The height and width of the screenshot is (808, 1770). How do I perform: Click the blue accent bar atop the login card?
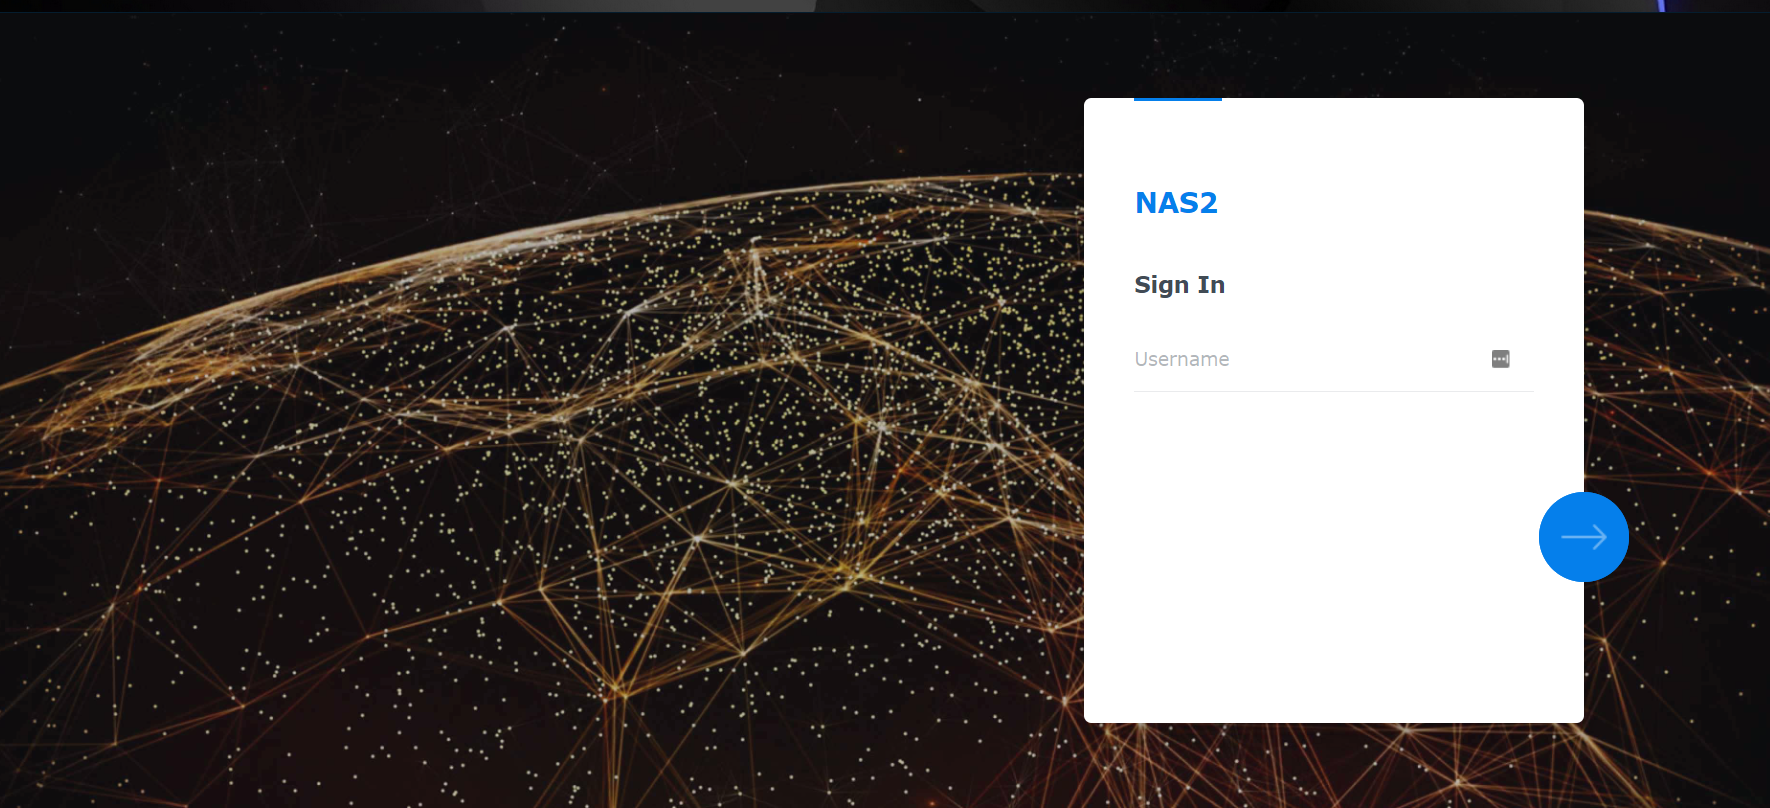click(1178, 100)
